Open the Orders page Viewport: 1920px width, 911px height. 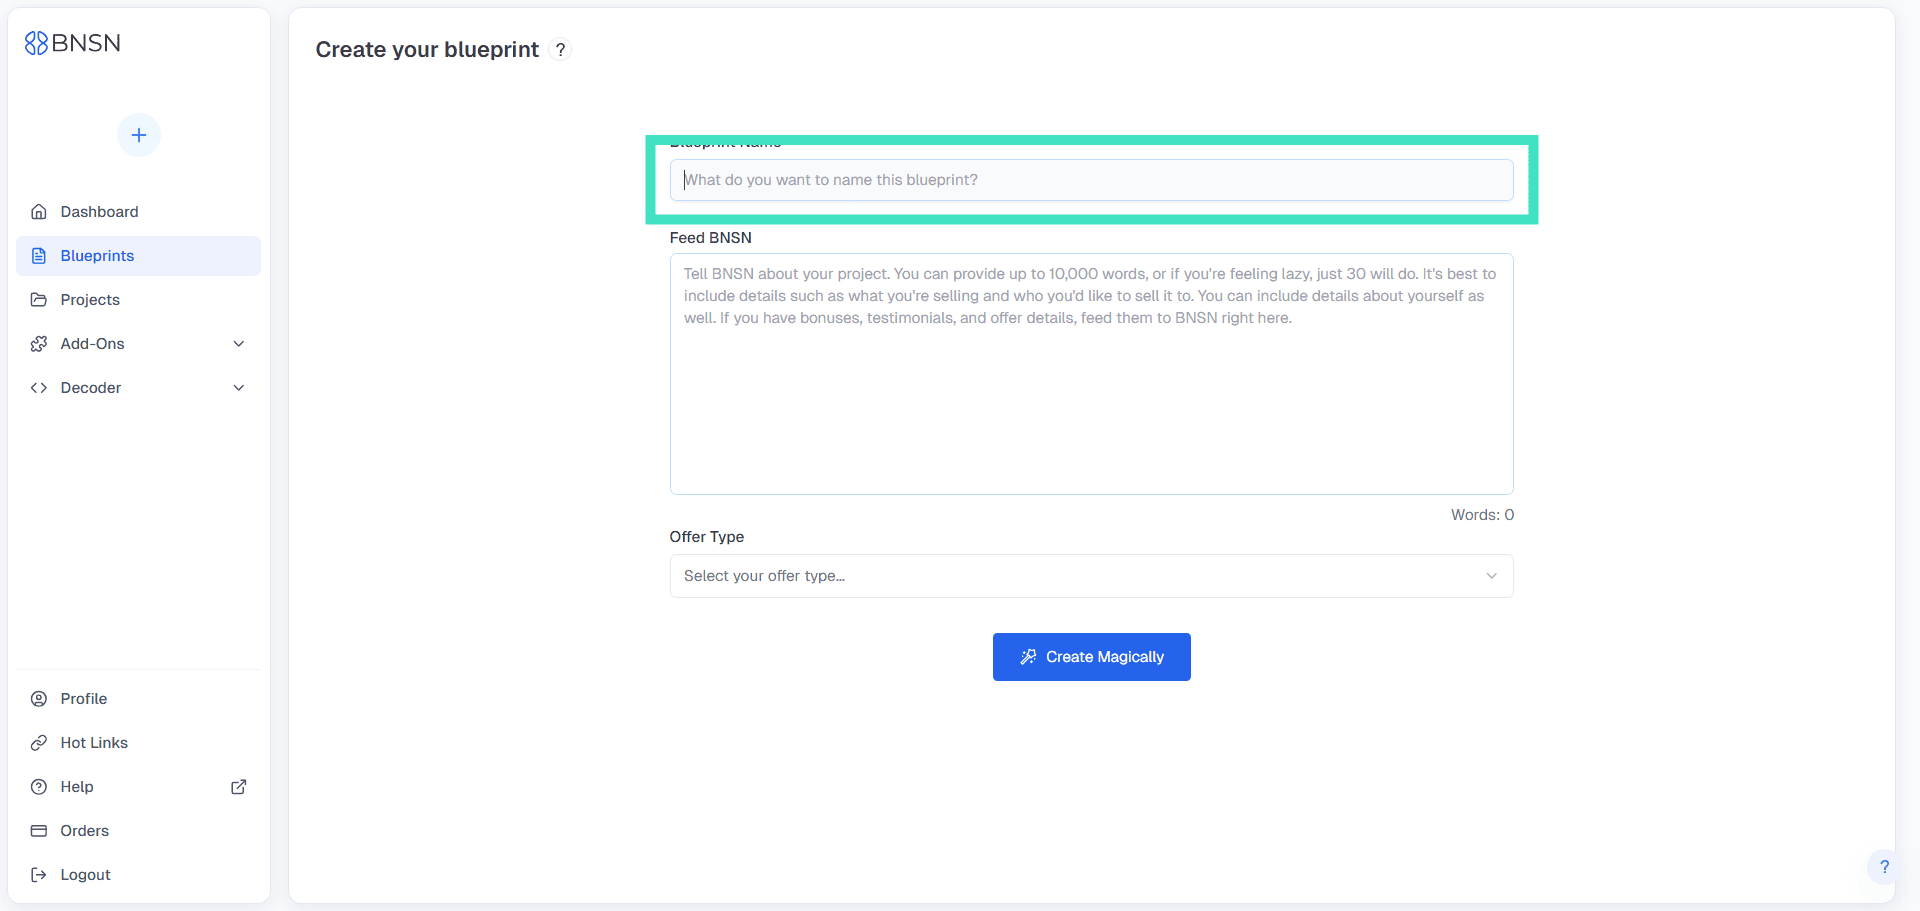(85, 831)
